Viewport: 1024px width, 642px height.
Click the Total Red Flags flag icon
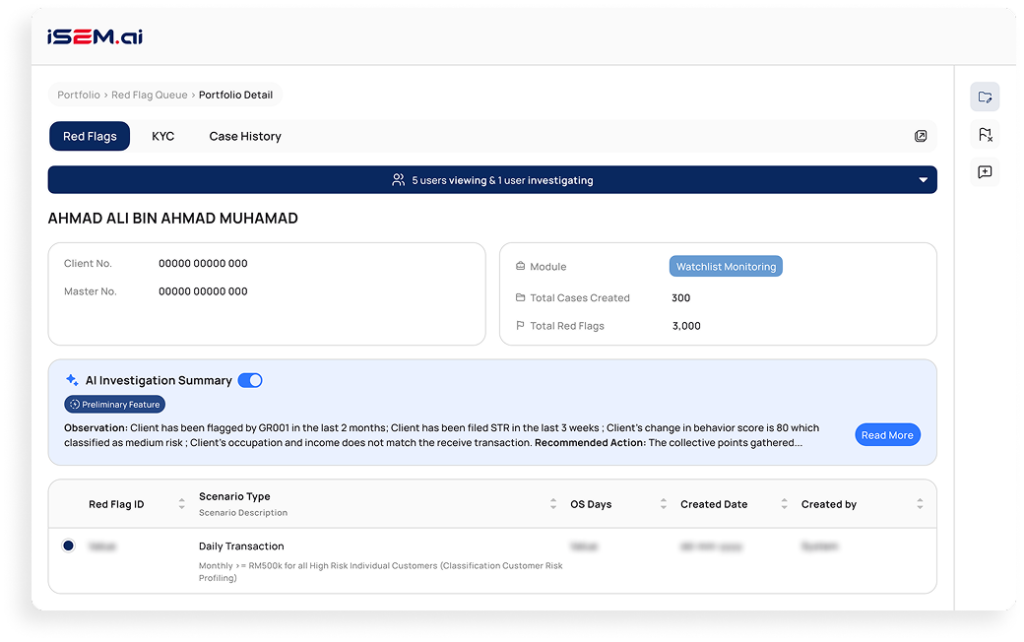[x=520, y=326]
